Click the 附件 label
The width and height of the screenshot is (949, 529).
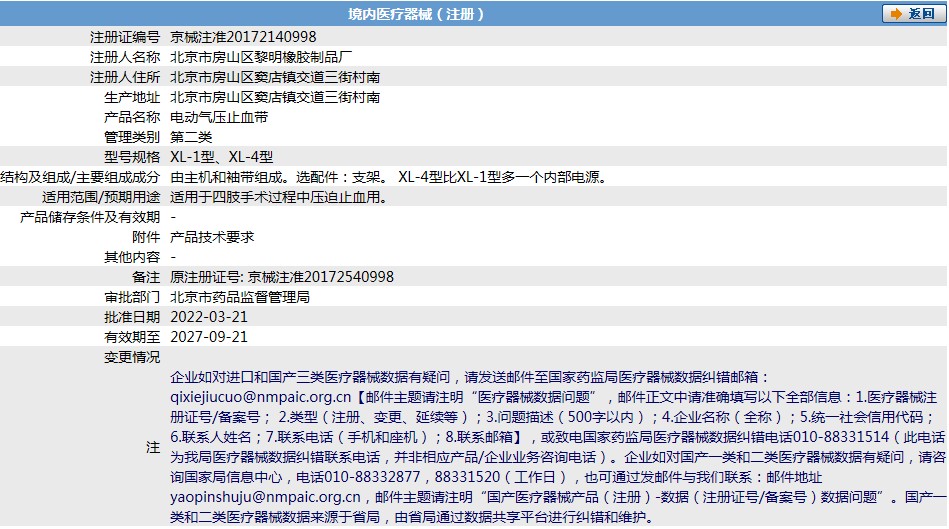pyautogui.click(x=146, y=237)
